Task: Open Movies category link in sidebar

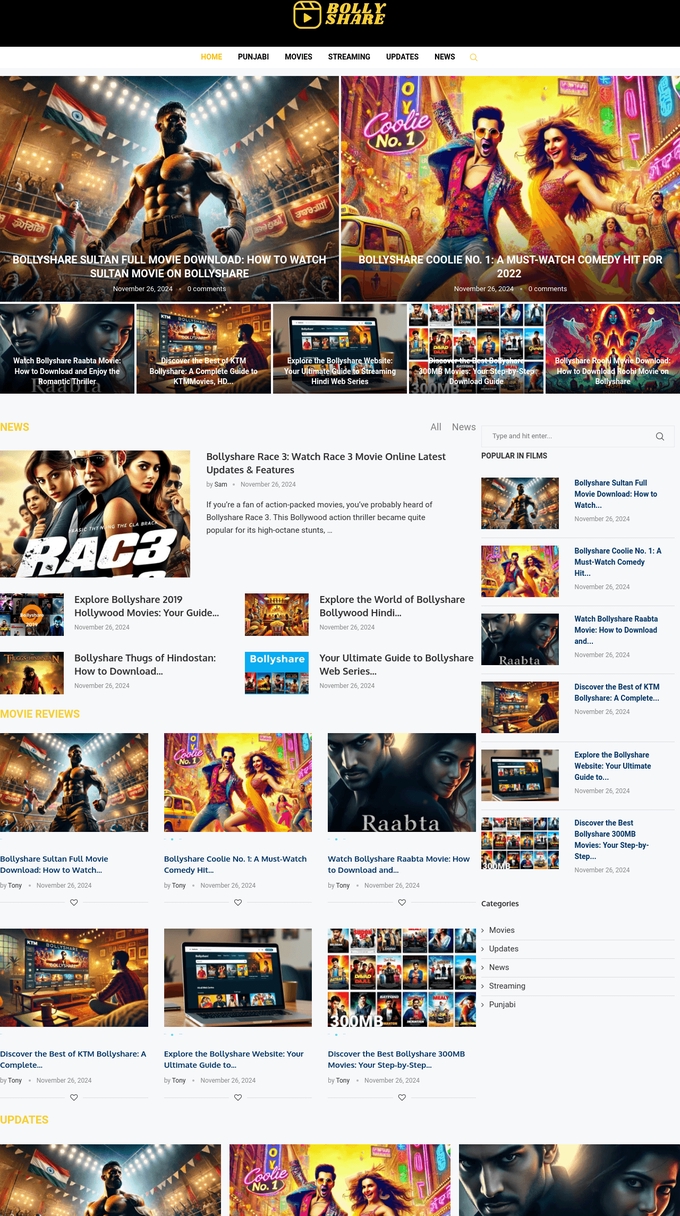Action: [502, 931]
